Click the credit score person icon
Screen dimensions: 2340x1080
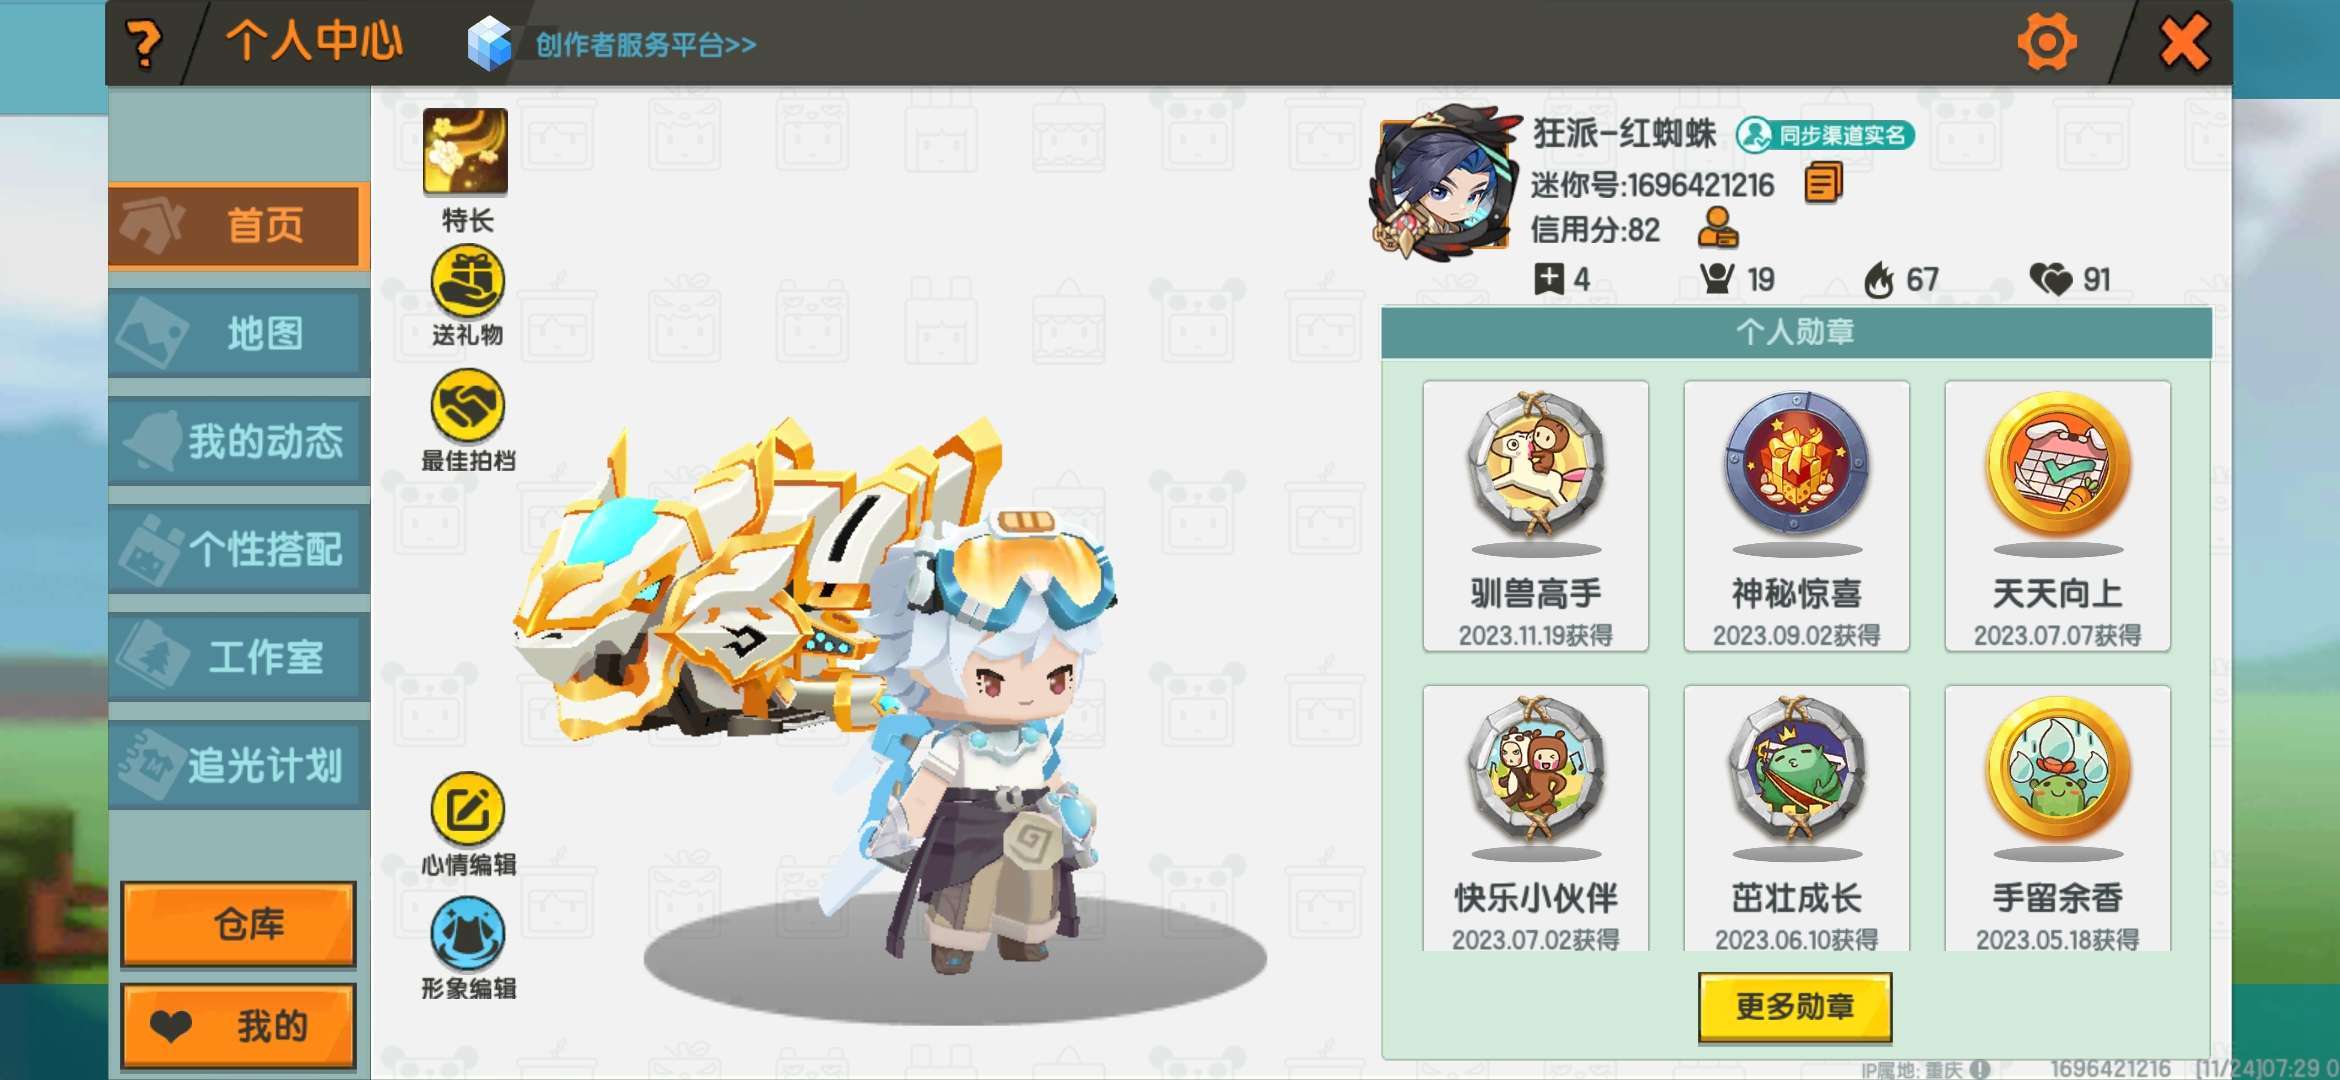[1718, 228]
